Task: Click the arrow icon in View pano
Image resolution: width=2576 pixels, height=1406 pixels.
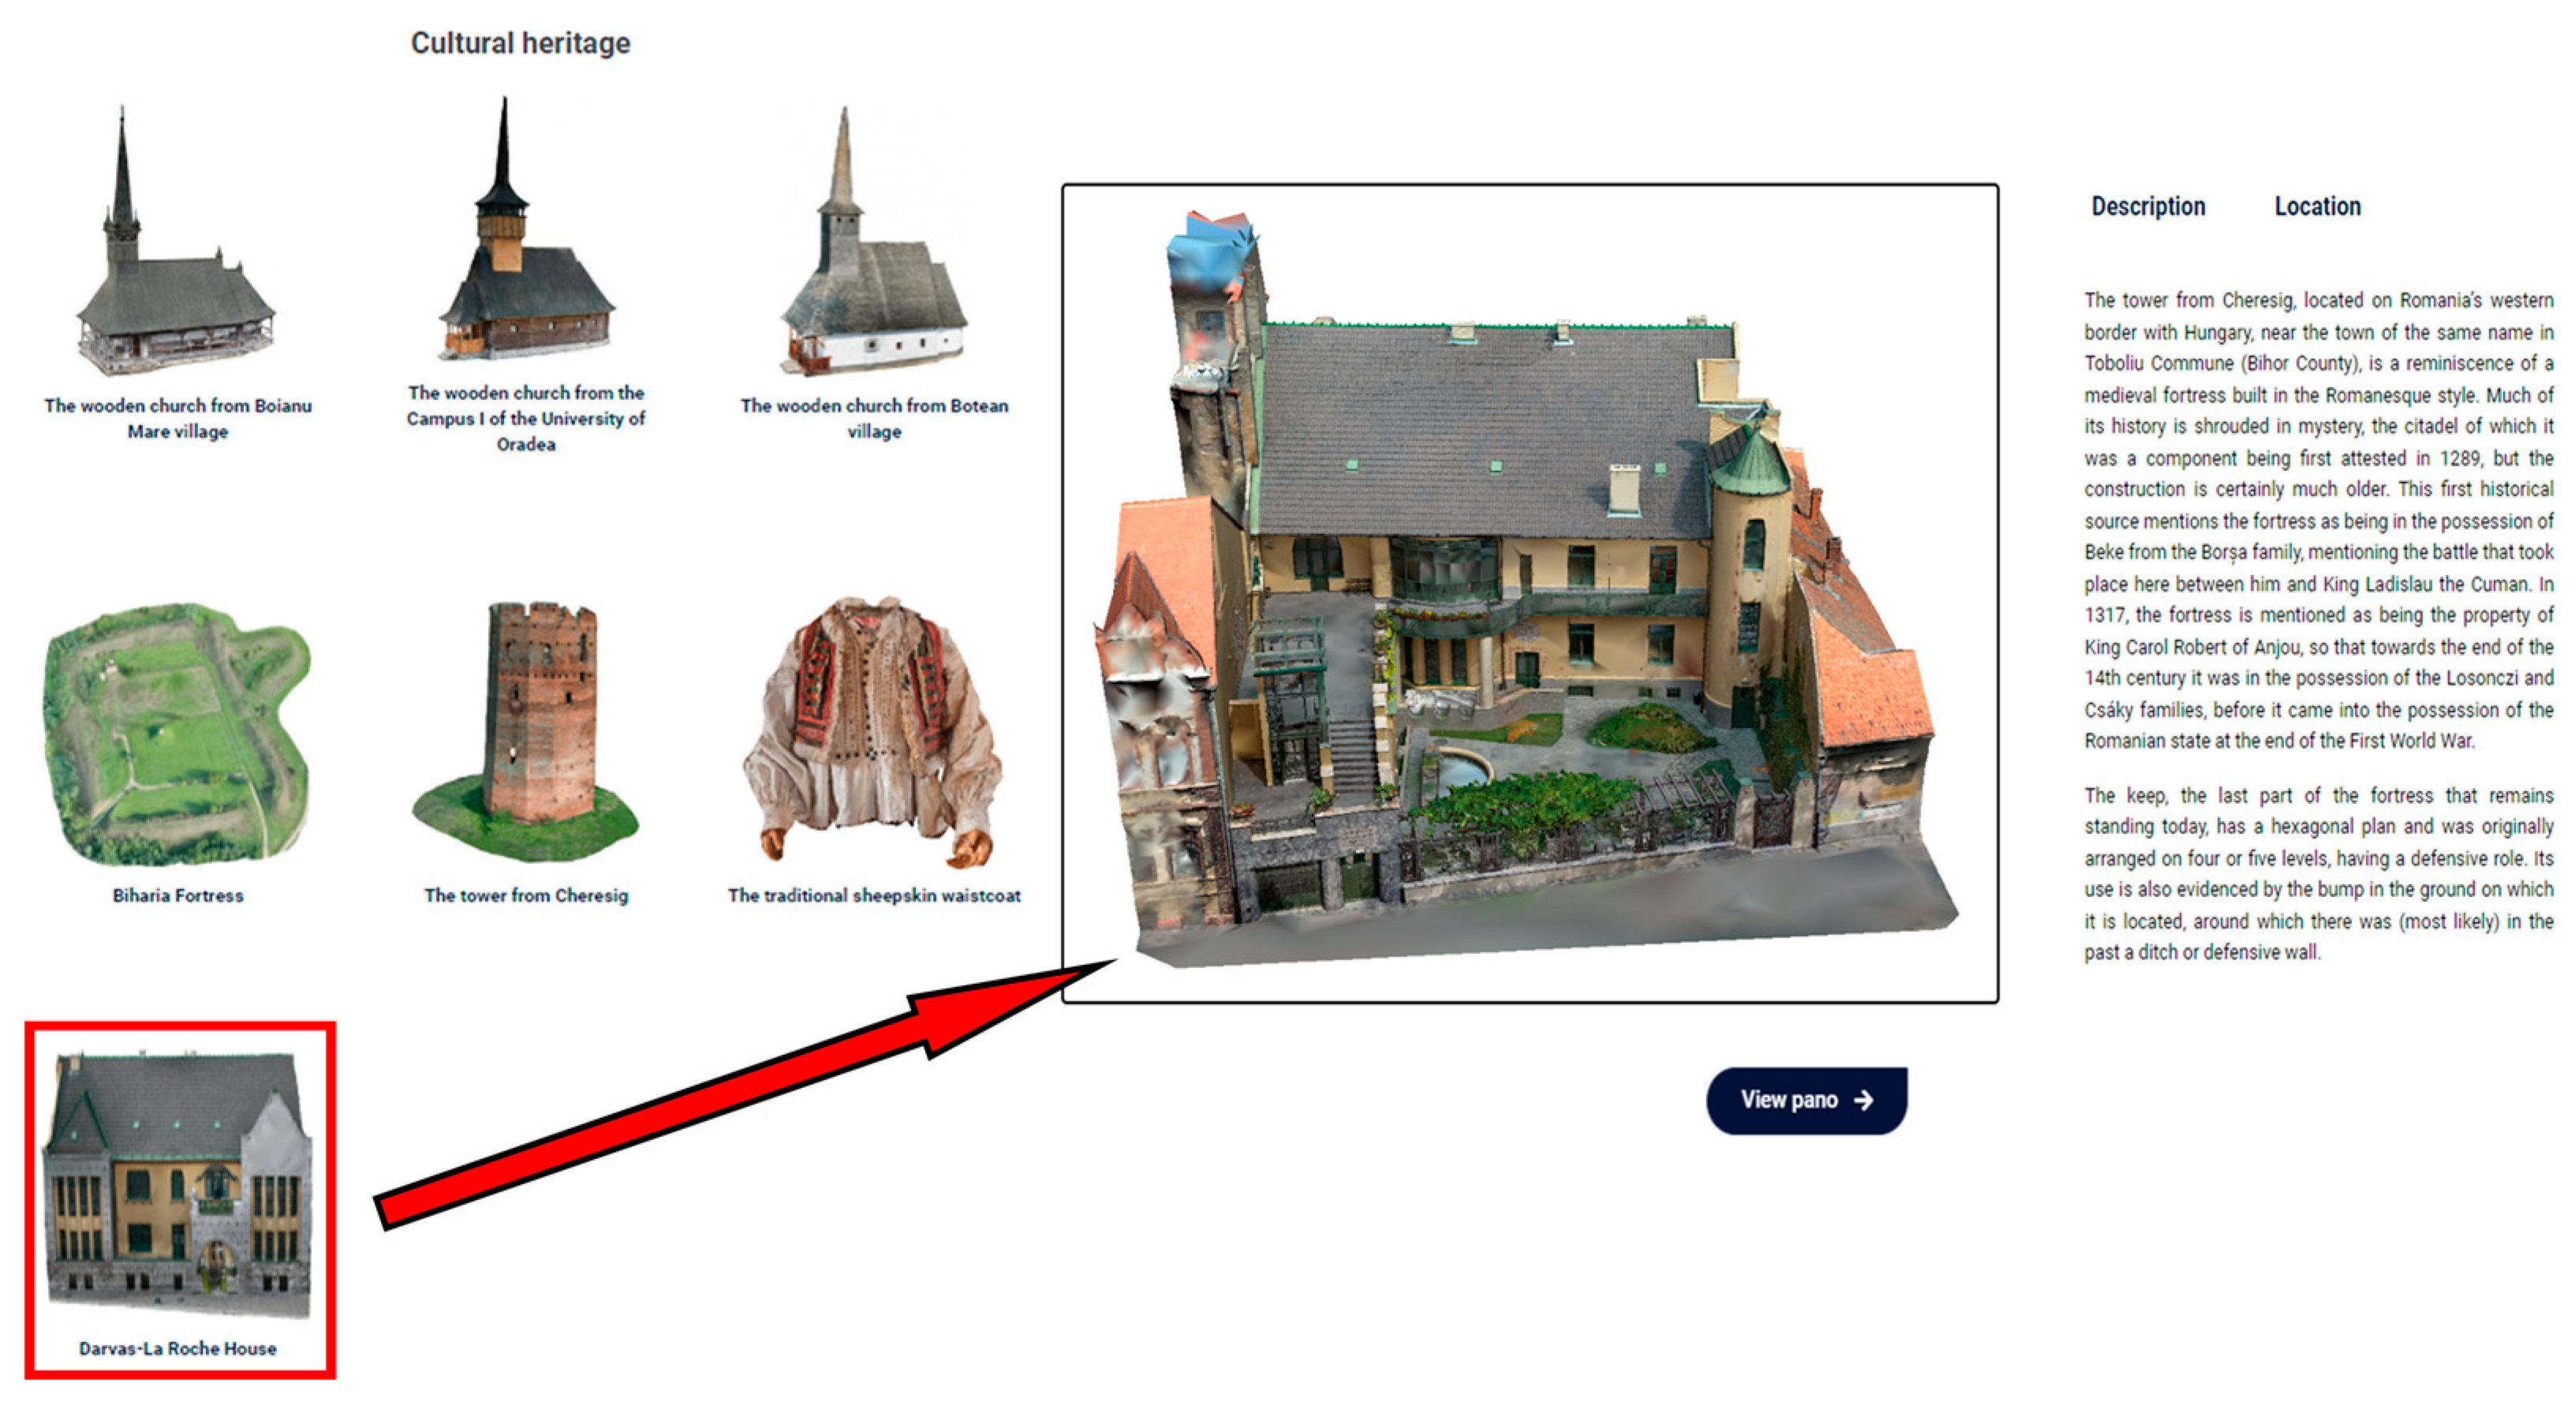Action: point(1863,1100)
